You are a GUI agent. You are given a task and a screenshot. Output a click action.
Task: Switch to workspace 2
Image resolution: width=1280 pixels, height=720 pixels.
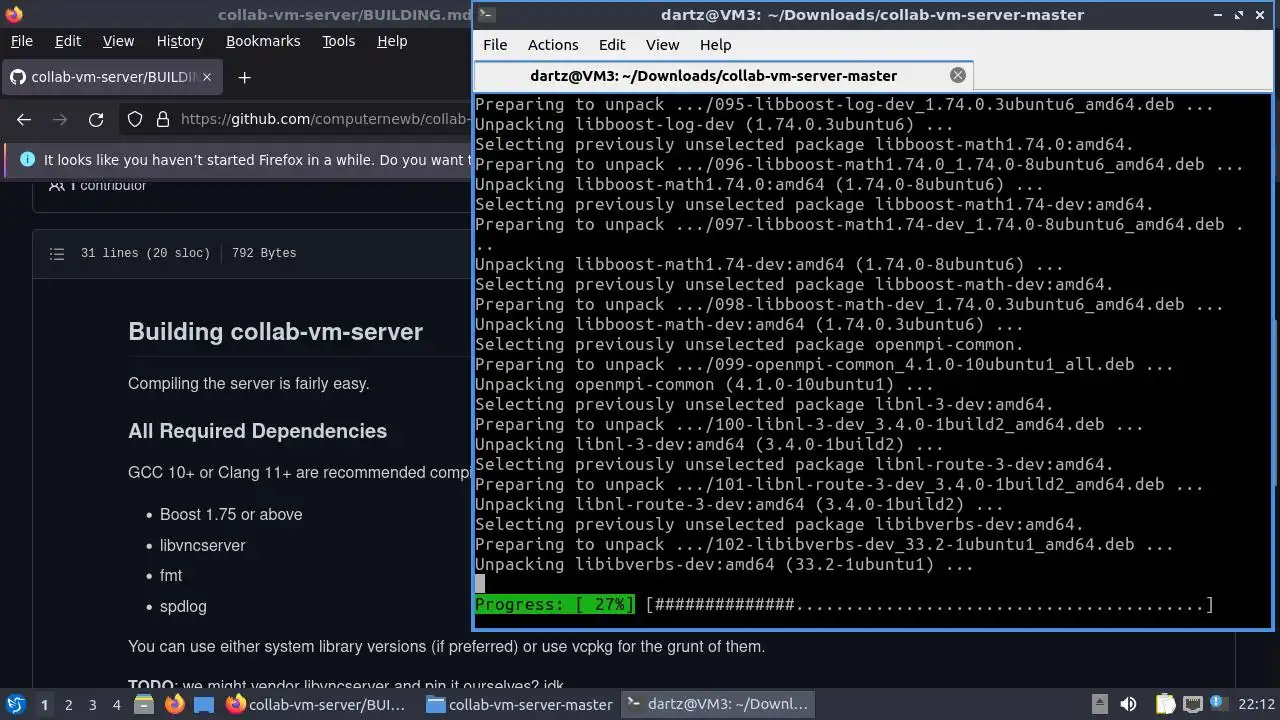(68, 705)
